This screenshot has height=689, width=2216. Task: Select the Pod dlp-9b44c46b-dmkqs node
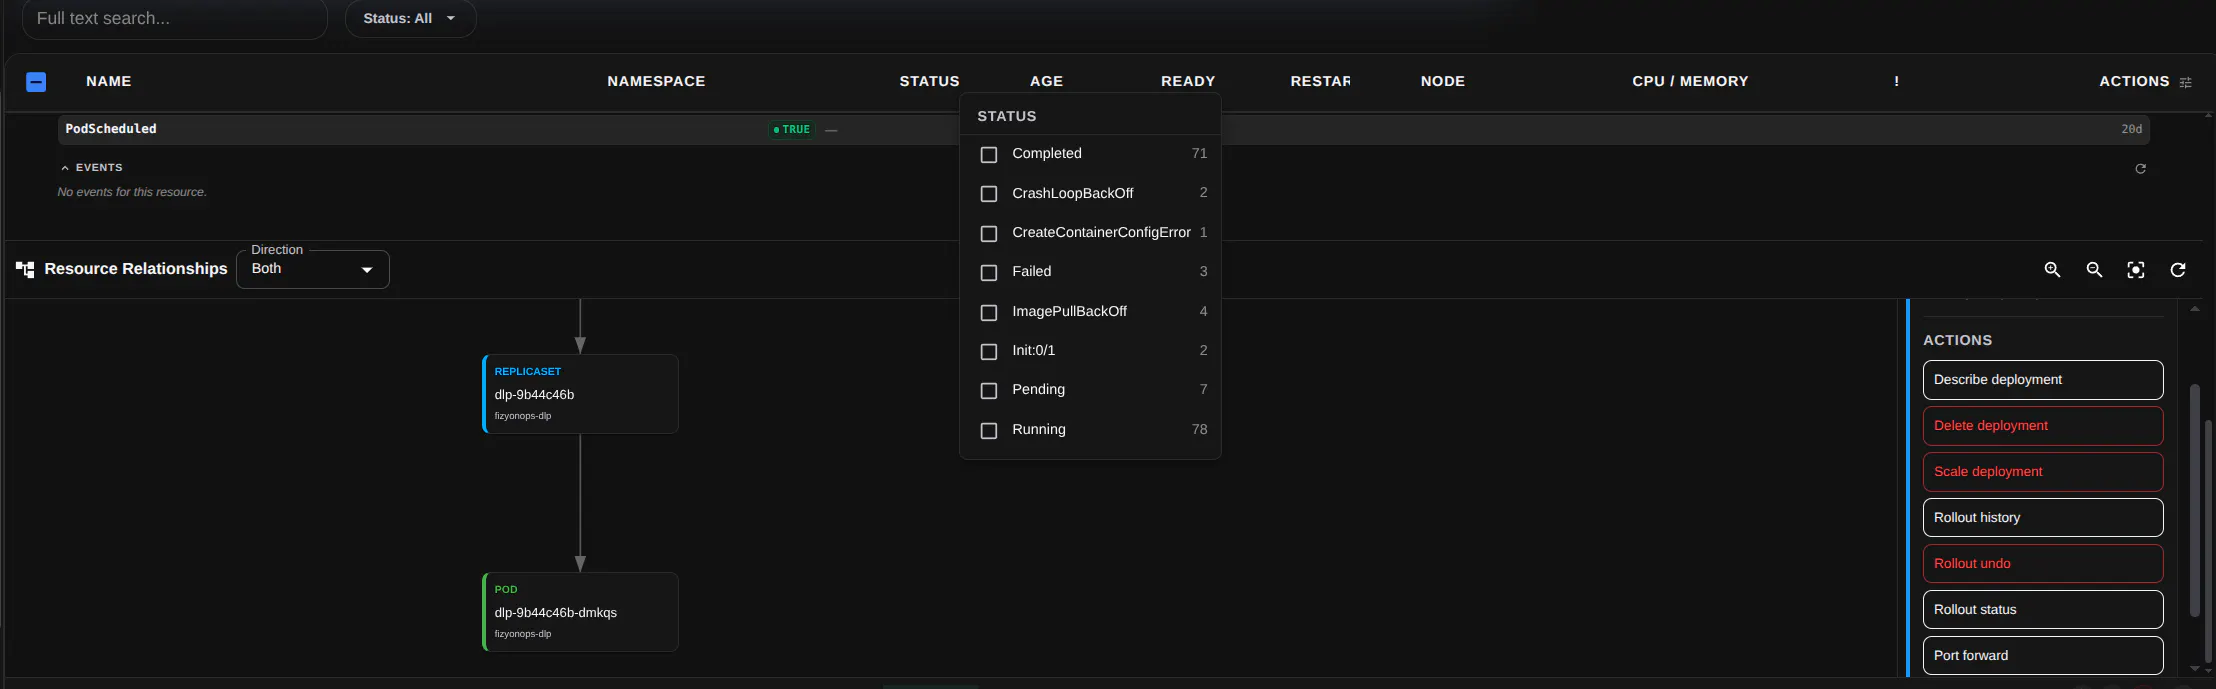(580, 612)
